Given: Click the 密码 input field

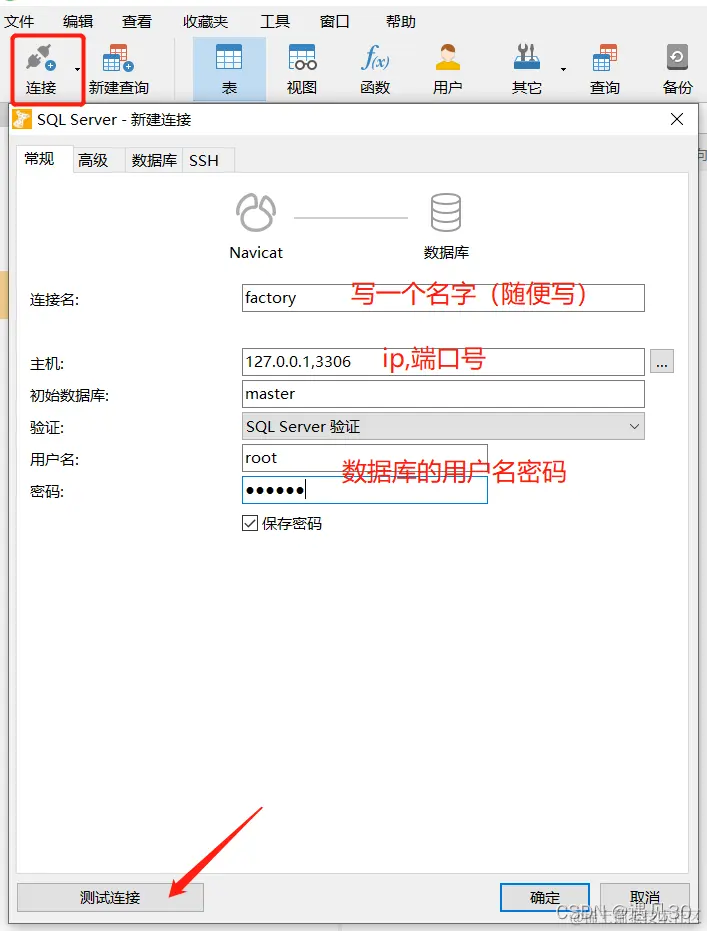Looking at the screenshot, I should [364, 490].
